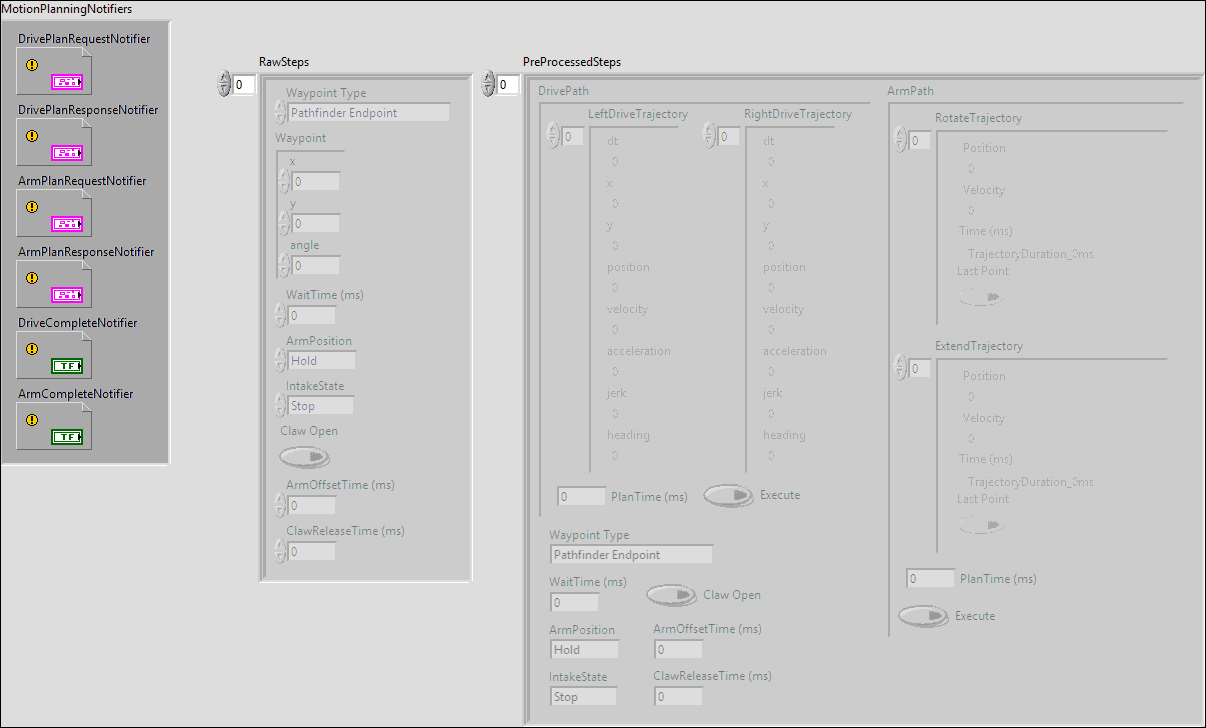This screenshot has width=1206, height=728.
Task: Increment the LeftDriveTrajectory array index
Action: point(553,131)
